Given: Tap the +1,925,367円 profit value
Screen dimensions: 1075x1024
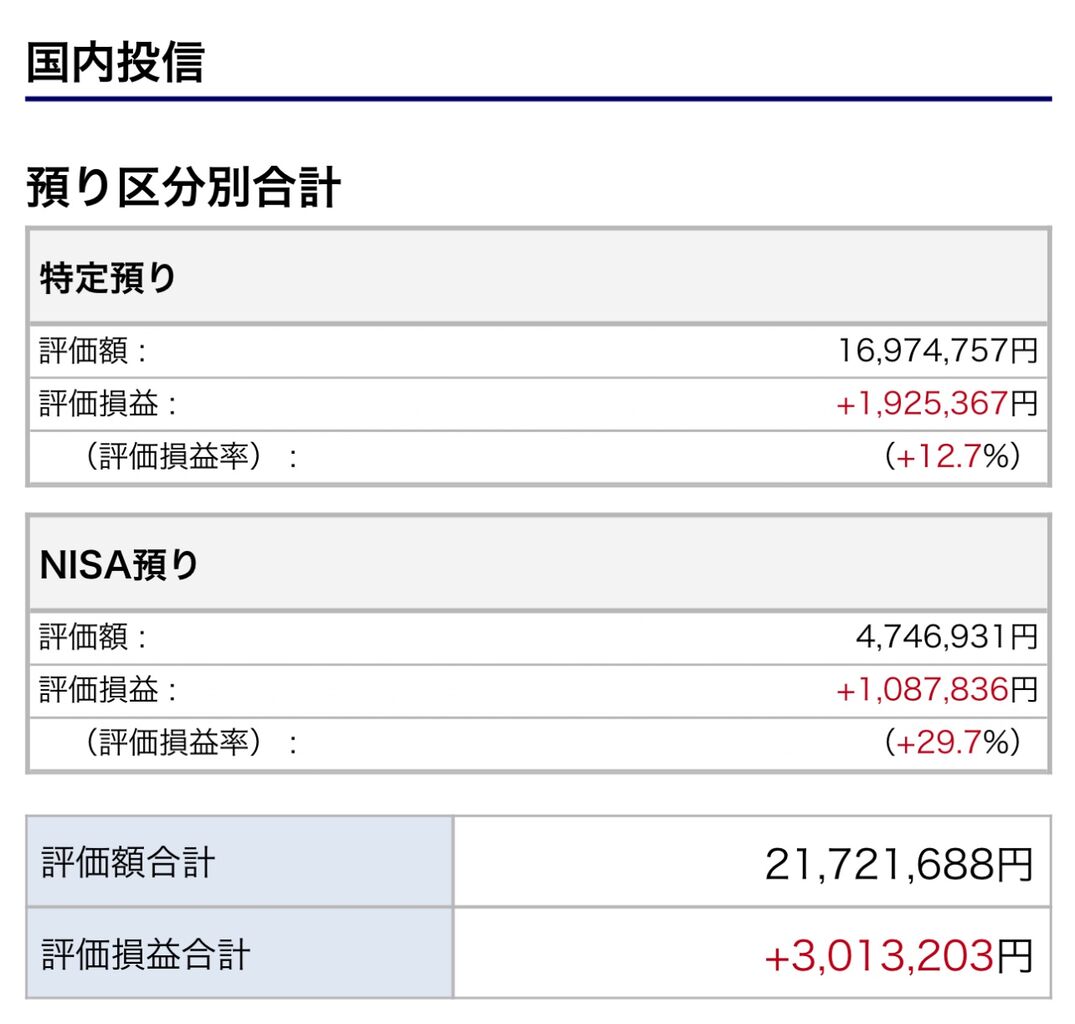Looking at the screenshot, I should [x=936, y=404].
